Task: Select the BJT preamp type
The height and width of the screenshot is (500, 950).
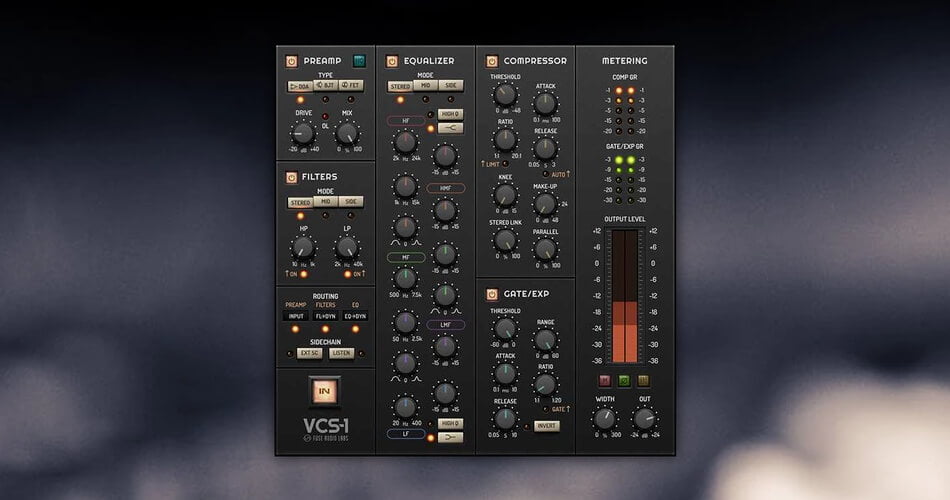Action: (x=326, y=85)
